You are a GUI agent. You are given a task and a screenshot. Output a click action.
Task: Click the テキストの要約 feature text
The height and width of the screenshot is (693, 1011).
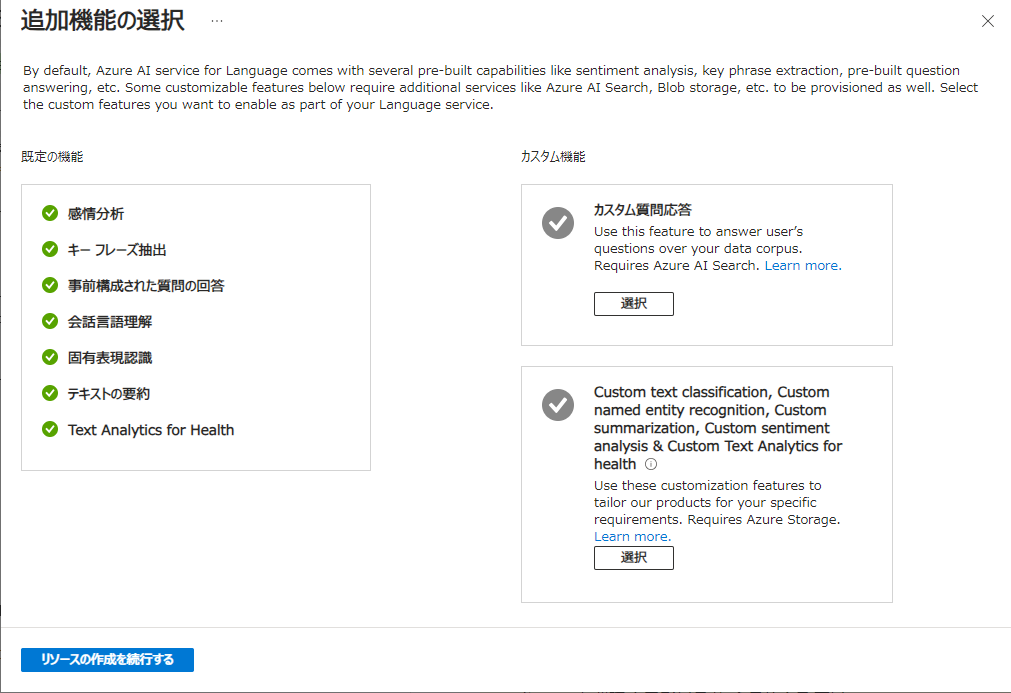tap(108, 394)
